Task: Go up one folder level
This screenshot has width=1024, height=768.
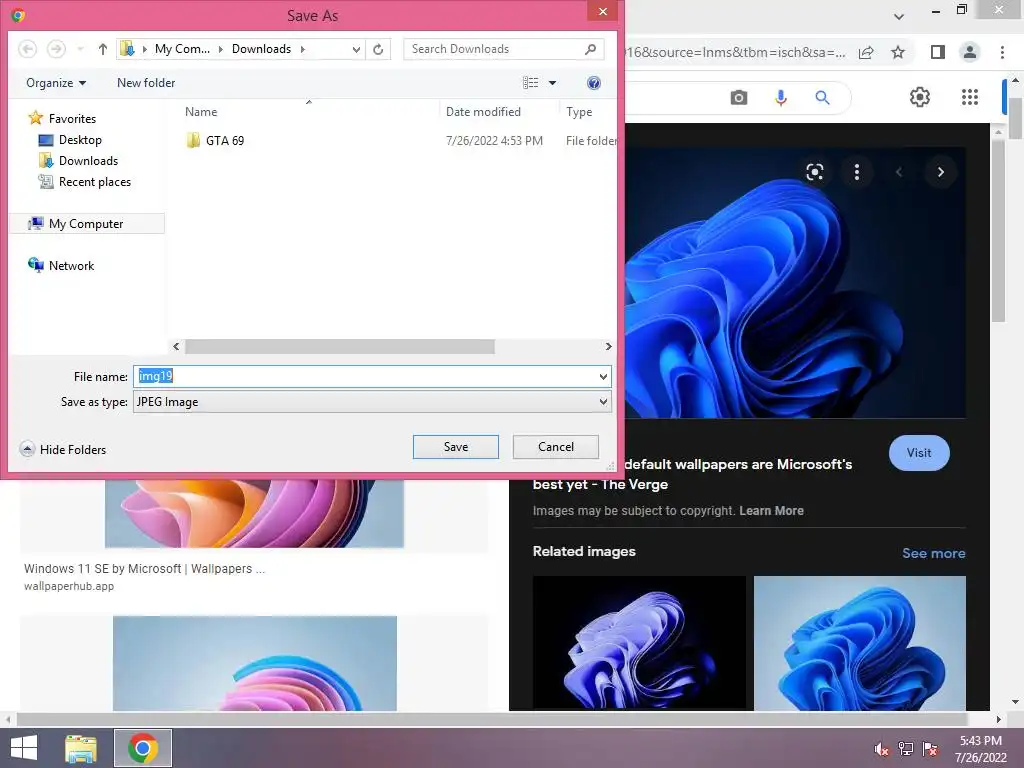Action: 103,49
